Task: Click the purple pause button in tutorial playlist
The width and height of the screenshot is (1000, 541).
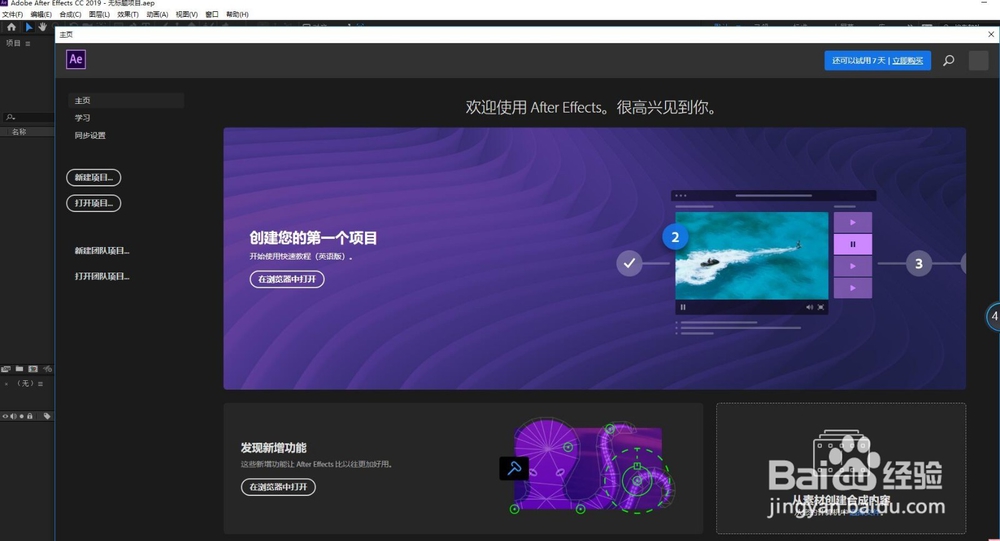Action: 853,244
